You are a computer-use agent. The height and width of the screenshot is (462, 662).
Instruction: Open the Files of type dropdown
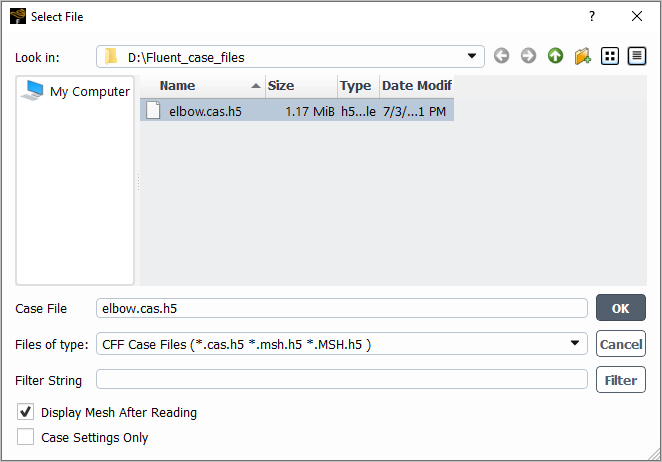coord(575,343)
